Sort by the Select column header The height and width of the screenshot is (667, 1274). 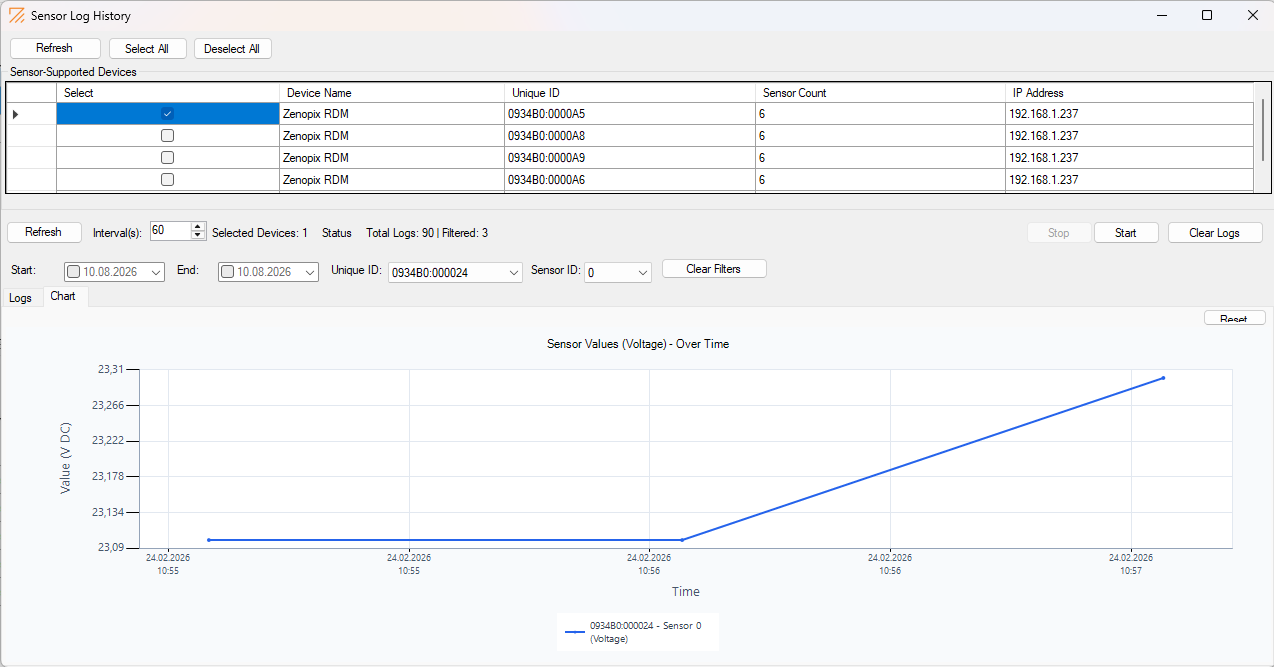167,93
